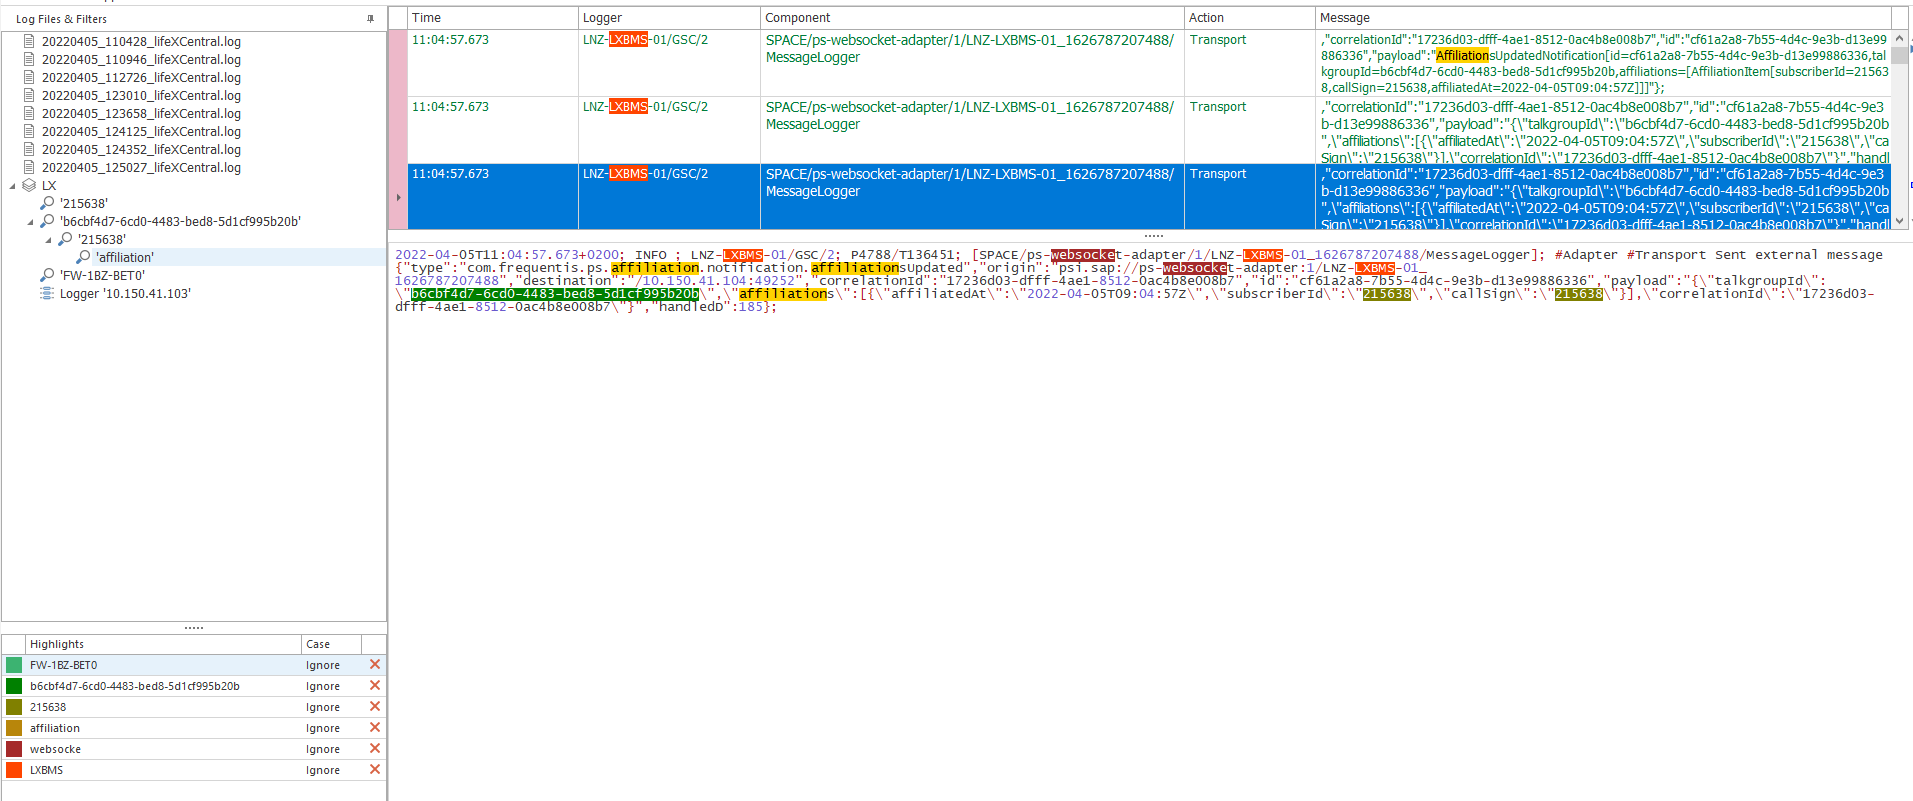This screenshot has width=1913, height=801.
Task: Collapse the LX tree node
Action: click(12, 186)
